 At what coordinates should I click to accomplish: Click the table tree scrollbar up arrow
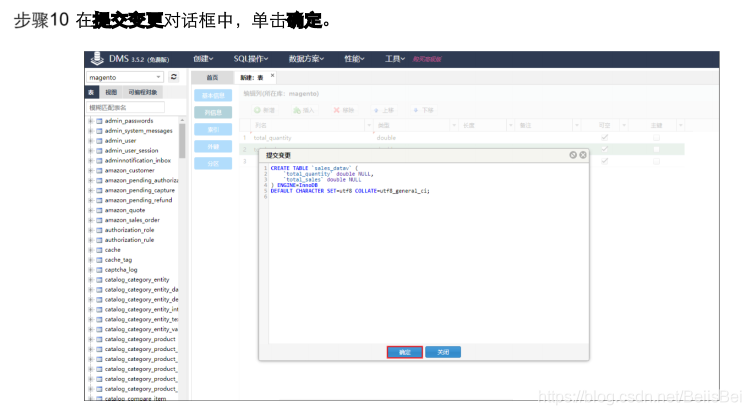coord(182,120)
